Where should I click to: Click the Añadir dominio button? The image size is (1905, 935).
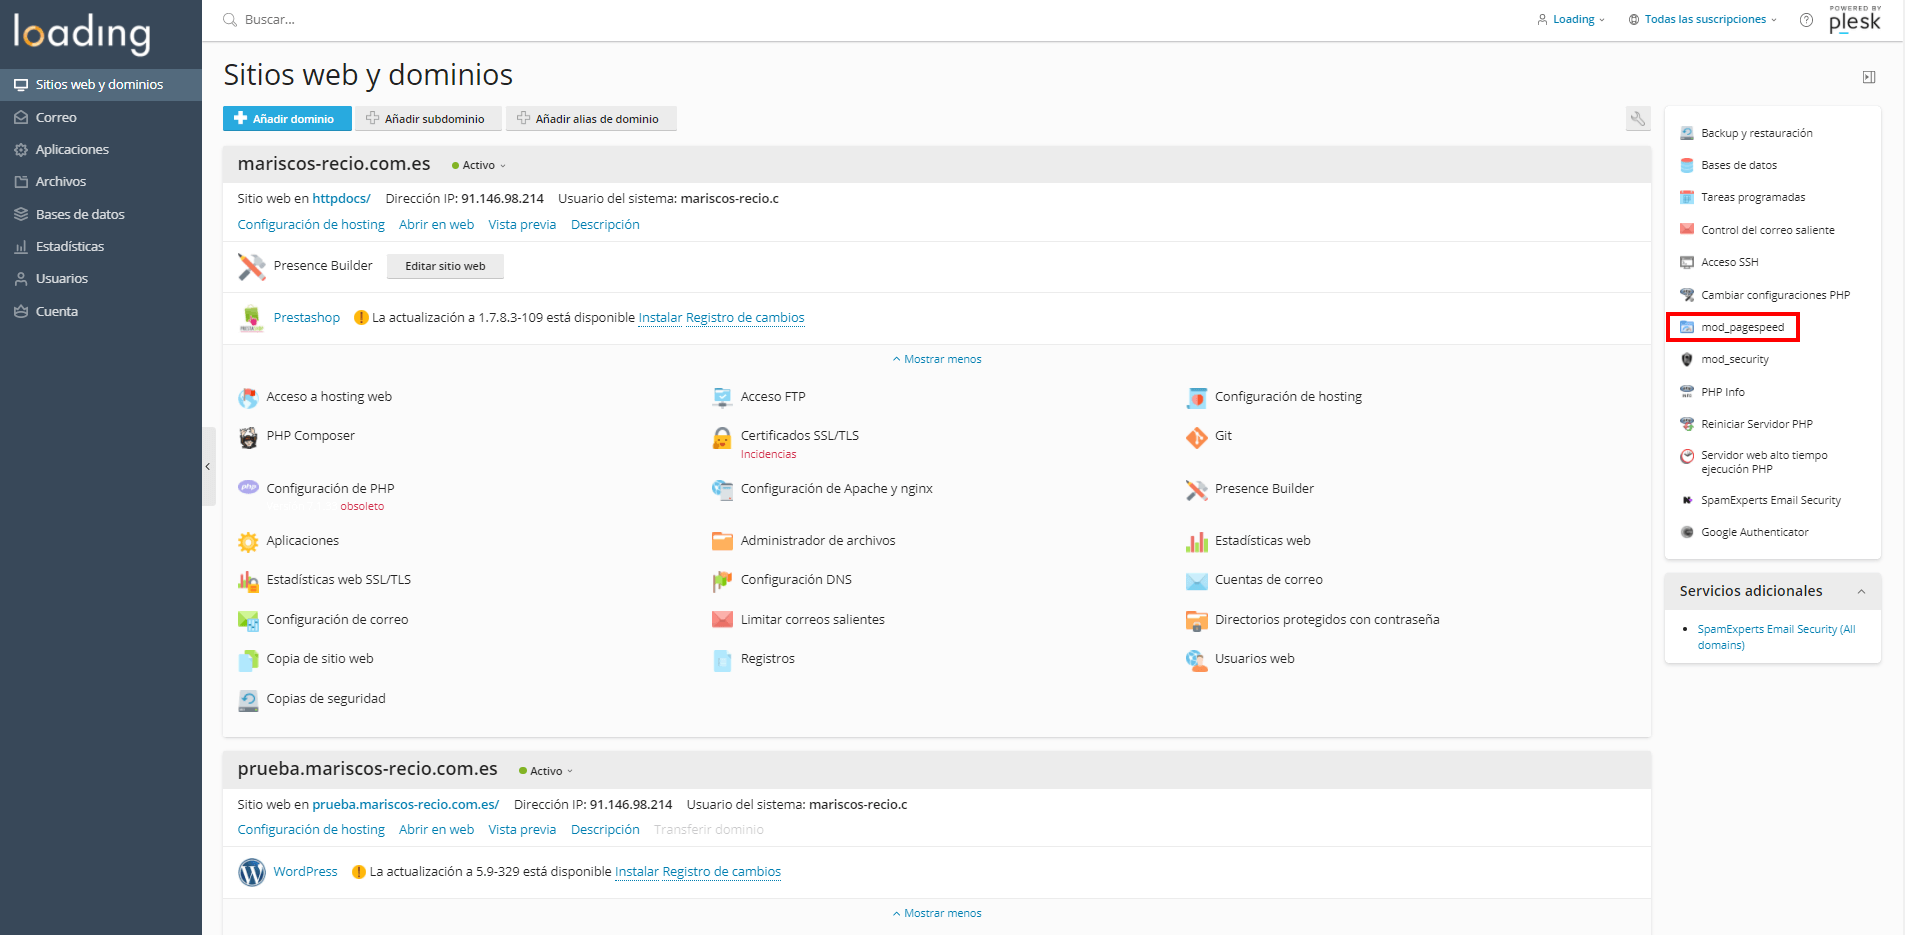point(287,119)
